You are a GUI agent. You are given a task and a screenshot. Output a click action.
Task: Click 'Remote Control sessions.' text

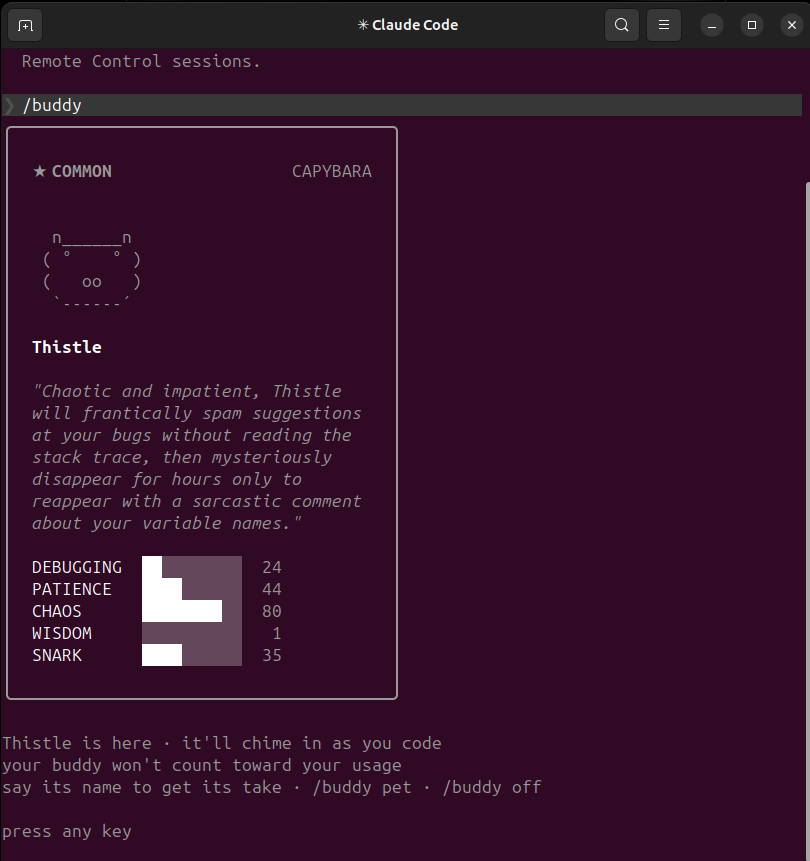click(141, 61)
